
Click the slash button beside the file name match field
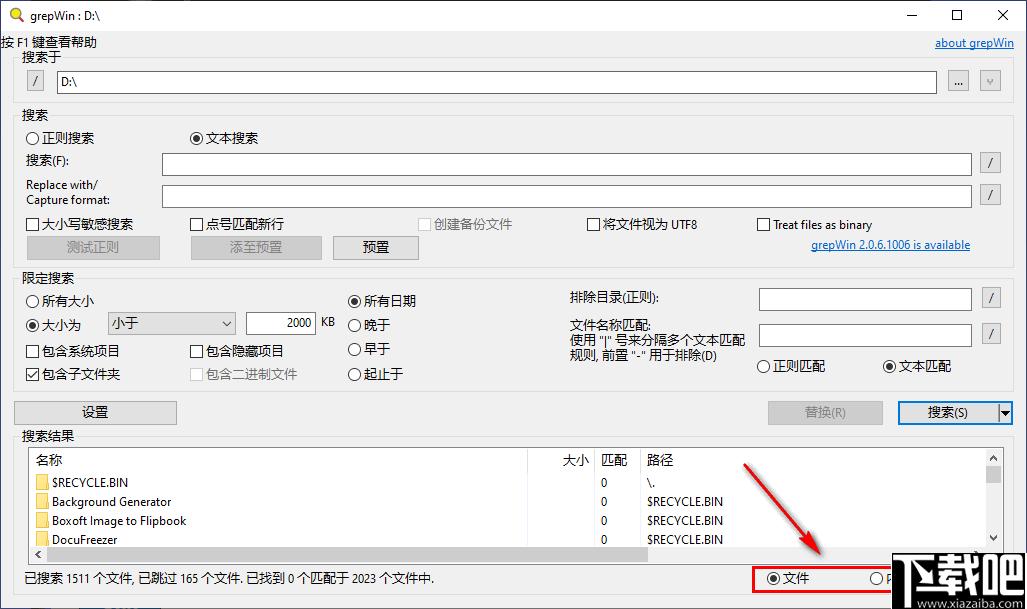click(x=991, y=334)
